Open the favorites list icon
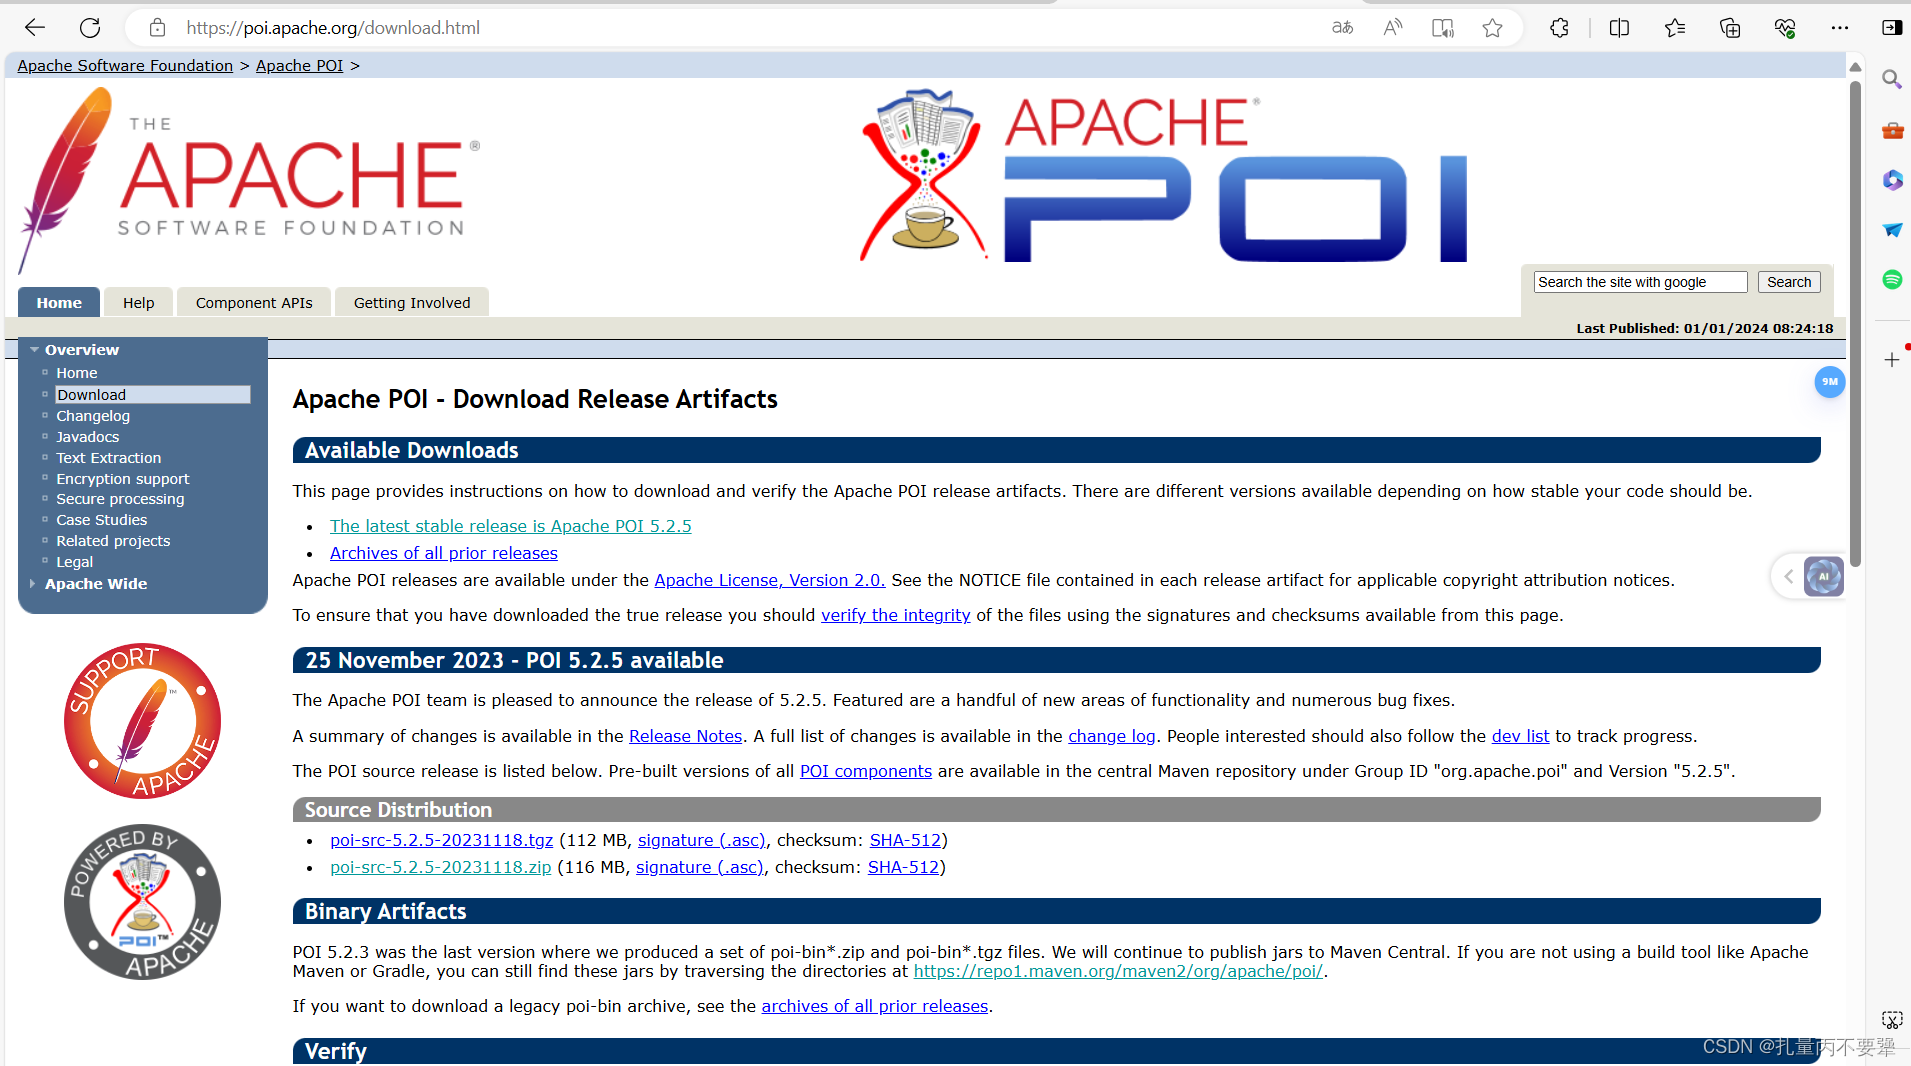The height and width of the screenshot is (1066, 1911). [1675, 28]
